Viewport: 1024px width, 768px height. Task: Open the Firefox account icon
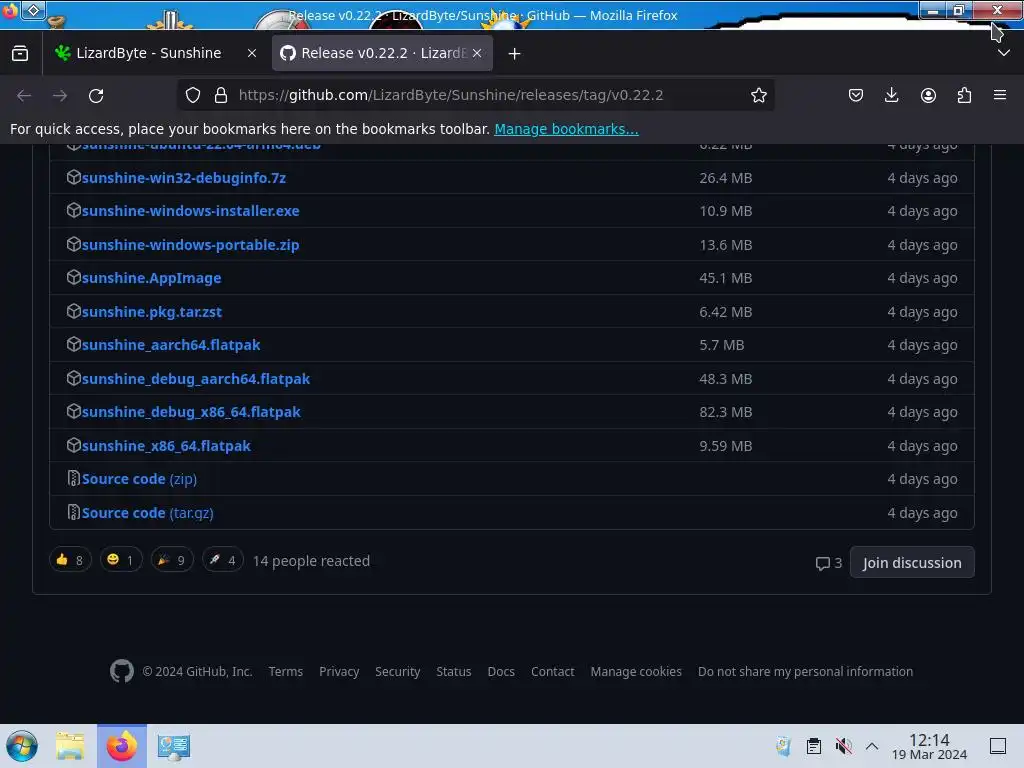pos(928,95)
